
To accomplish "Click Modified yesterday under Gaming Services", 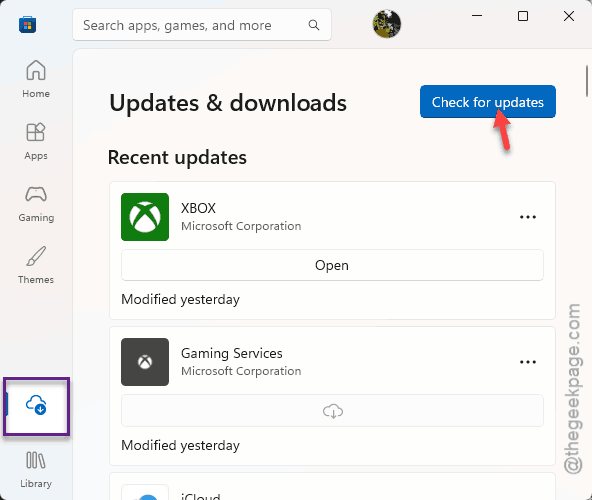I will coord(180,445).
